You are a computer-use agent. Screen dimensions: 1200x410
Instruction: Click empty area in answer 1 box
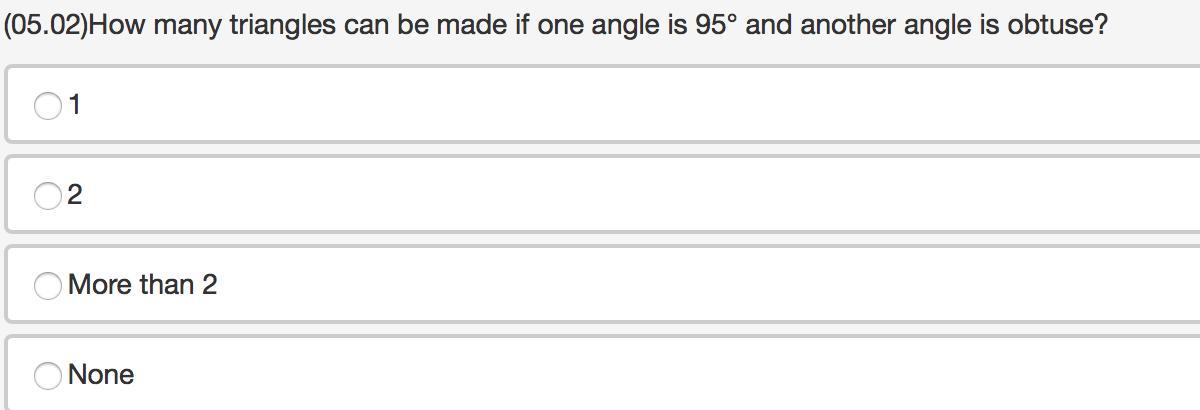(x=640, y=105)
